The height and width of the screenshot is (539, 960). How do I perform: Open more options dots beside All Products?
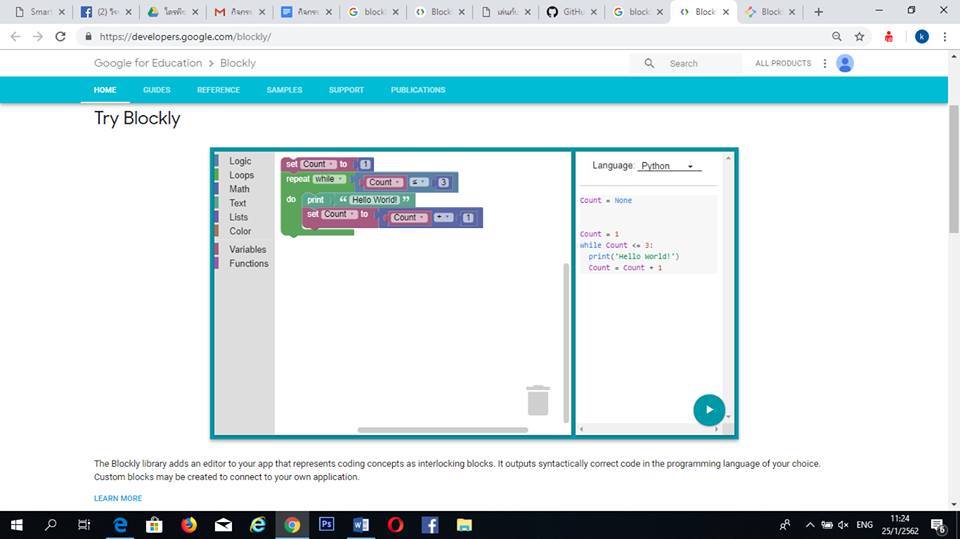pos(825,63)
